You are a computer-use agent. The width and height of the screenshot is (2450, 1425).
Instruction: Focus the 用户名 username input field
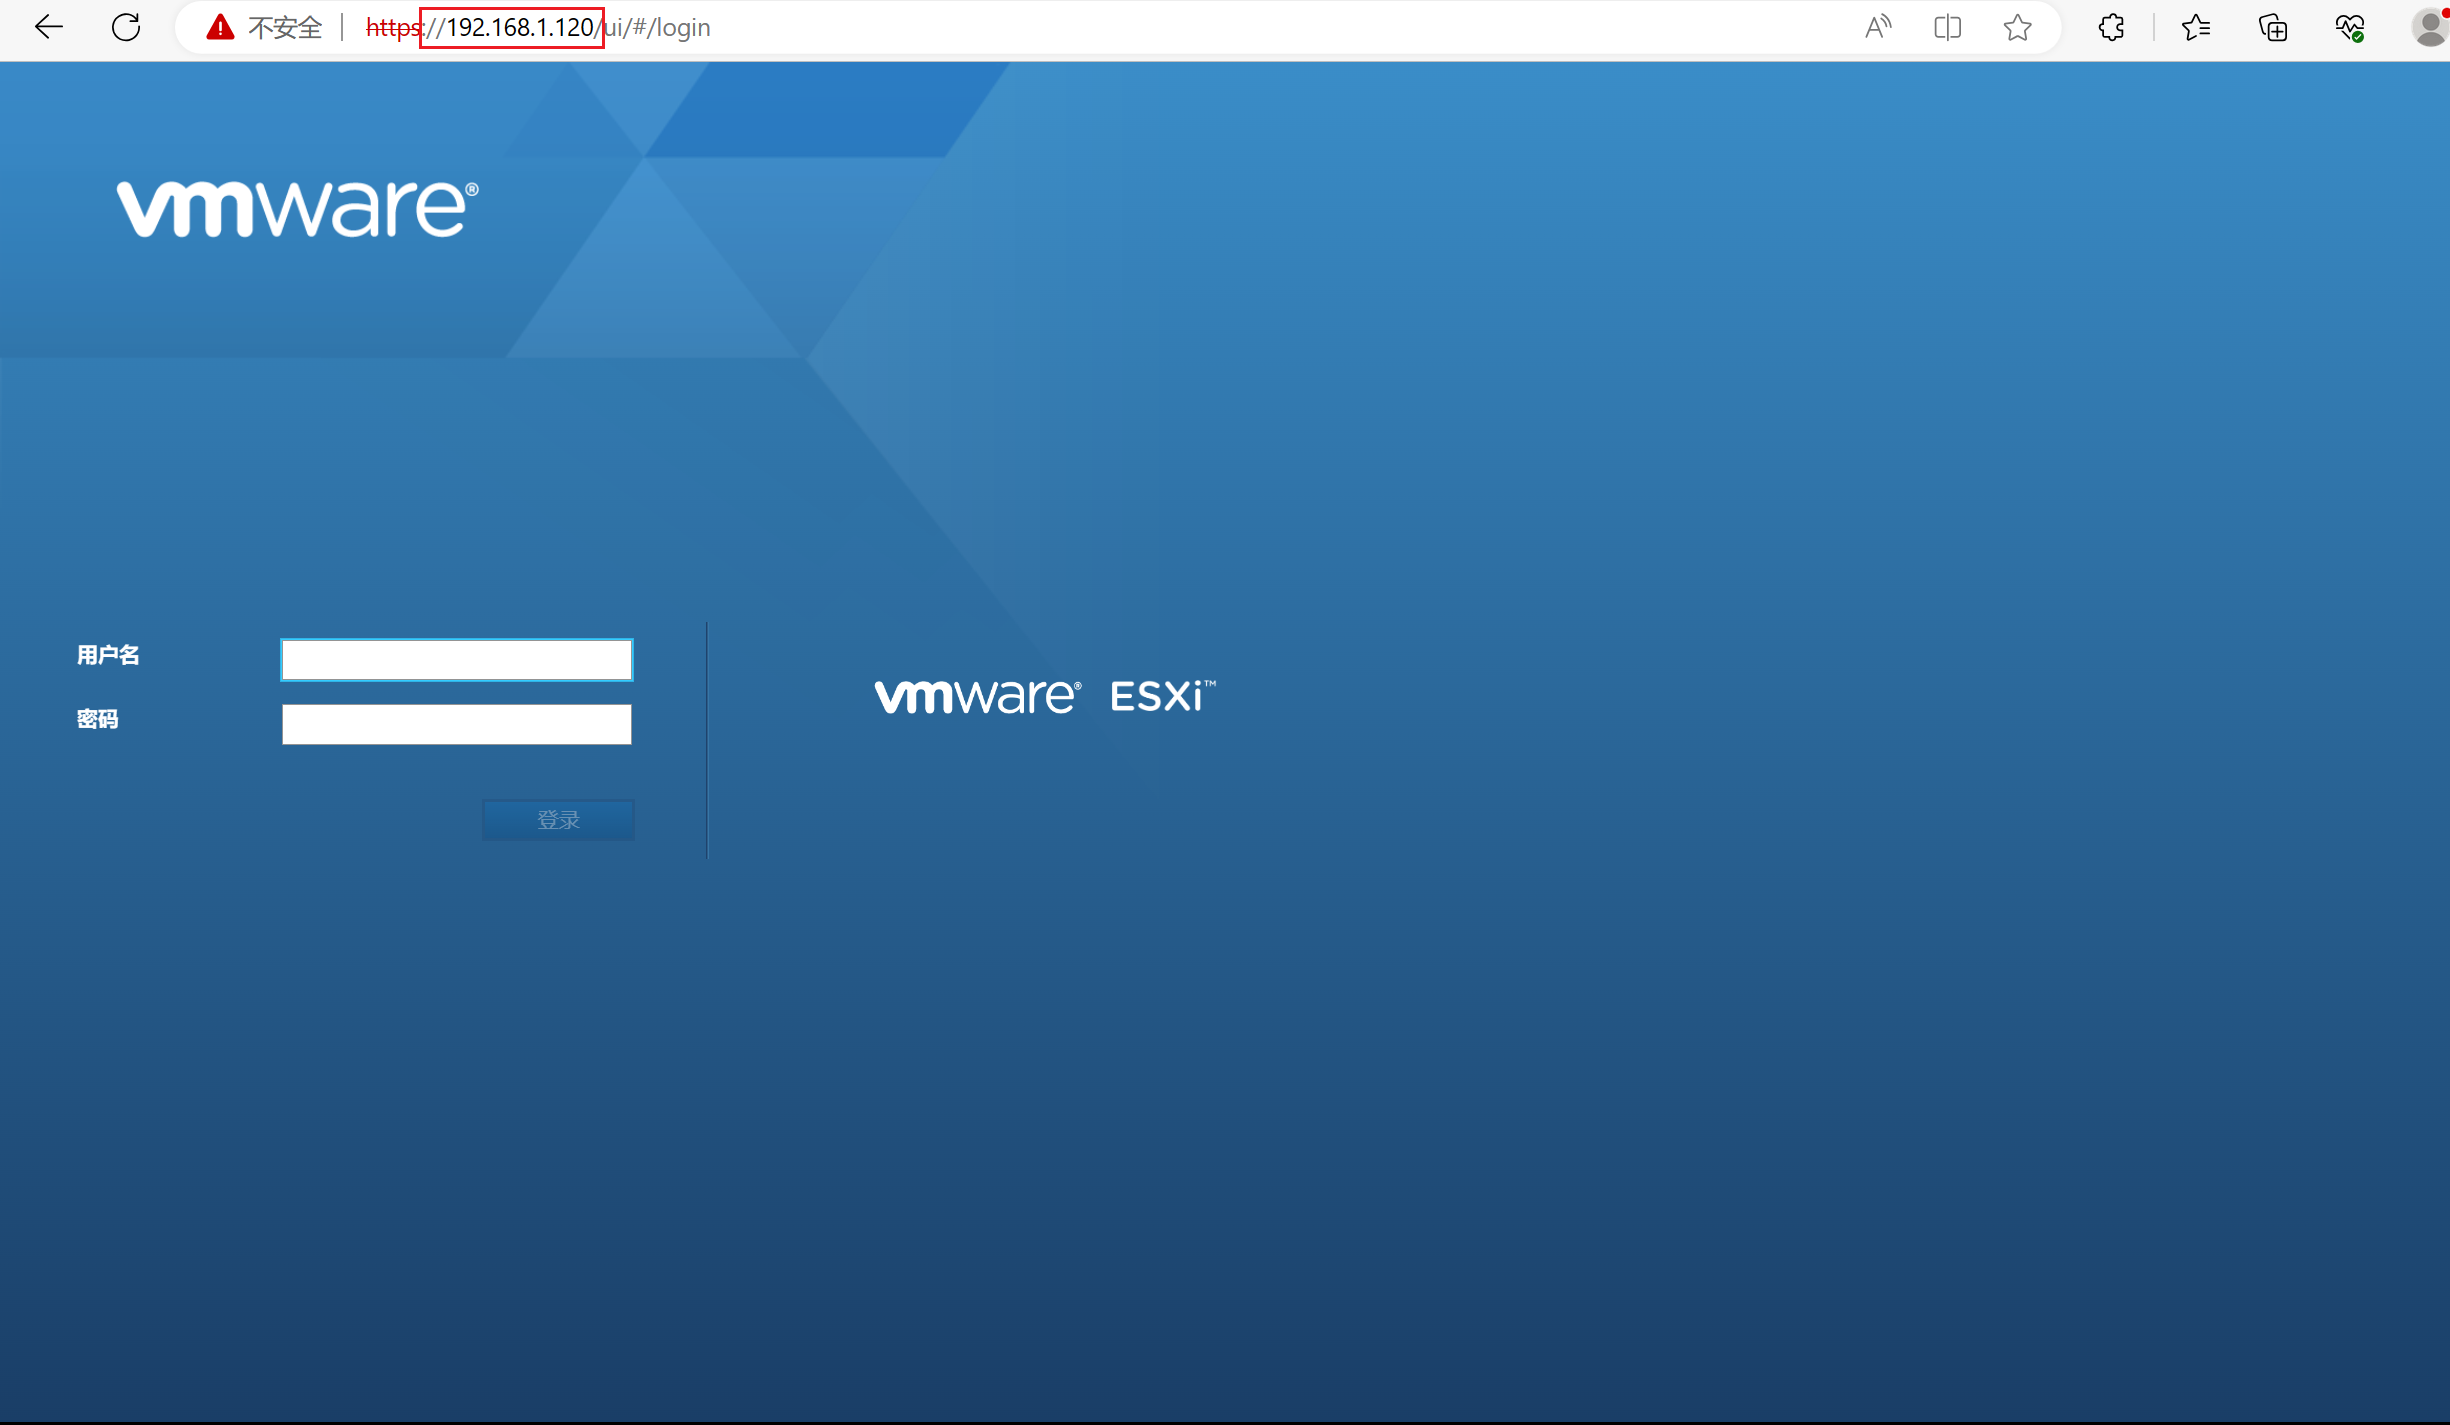pos(457,660)
